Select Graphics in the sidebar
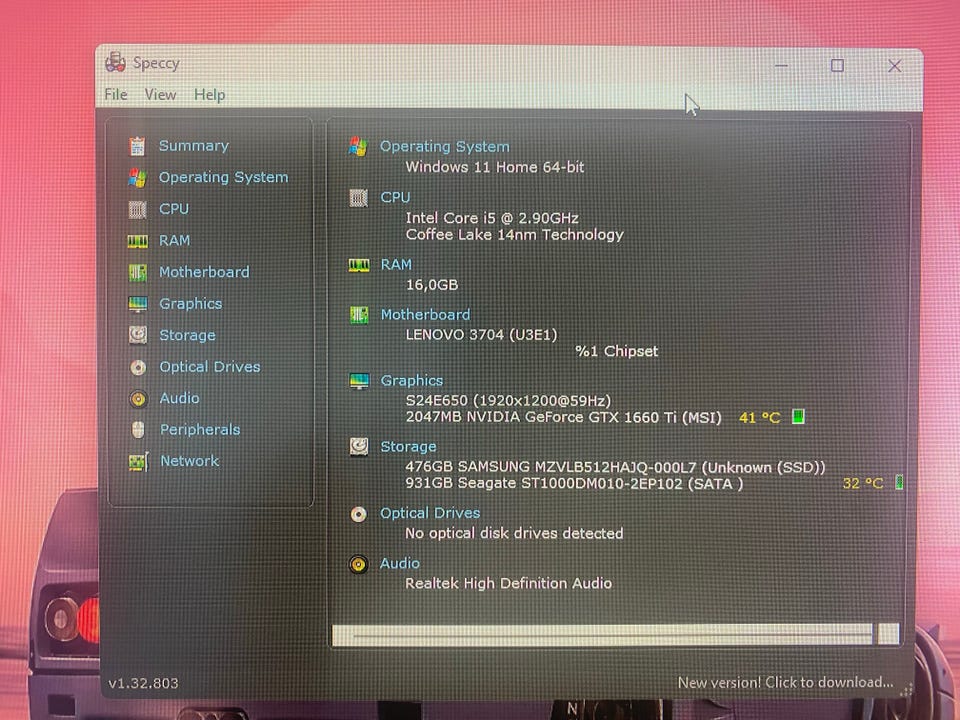960x720 pixels. [x=190, y=304]
